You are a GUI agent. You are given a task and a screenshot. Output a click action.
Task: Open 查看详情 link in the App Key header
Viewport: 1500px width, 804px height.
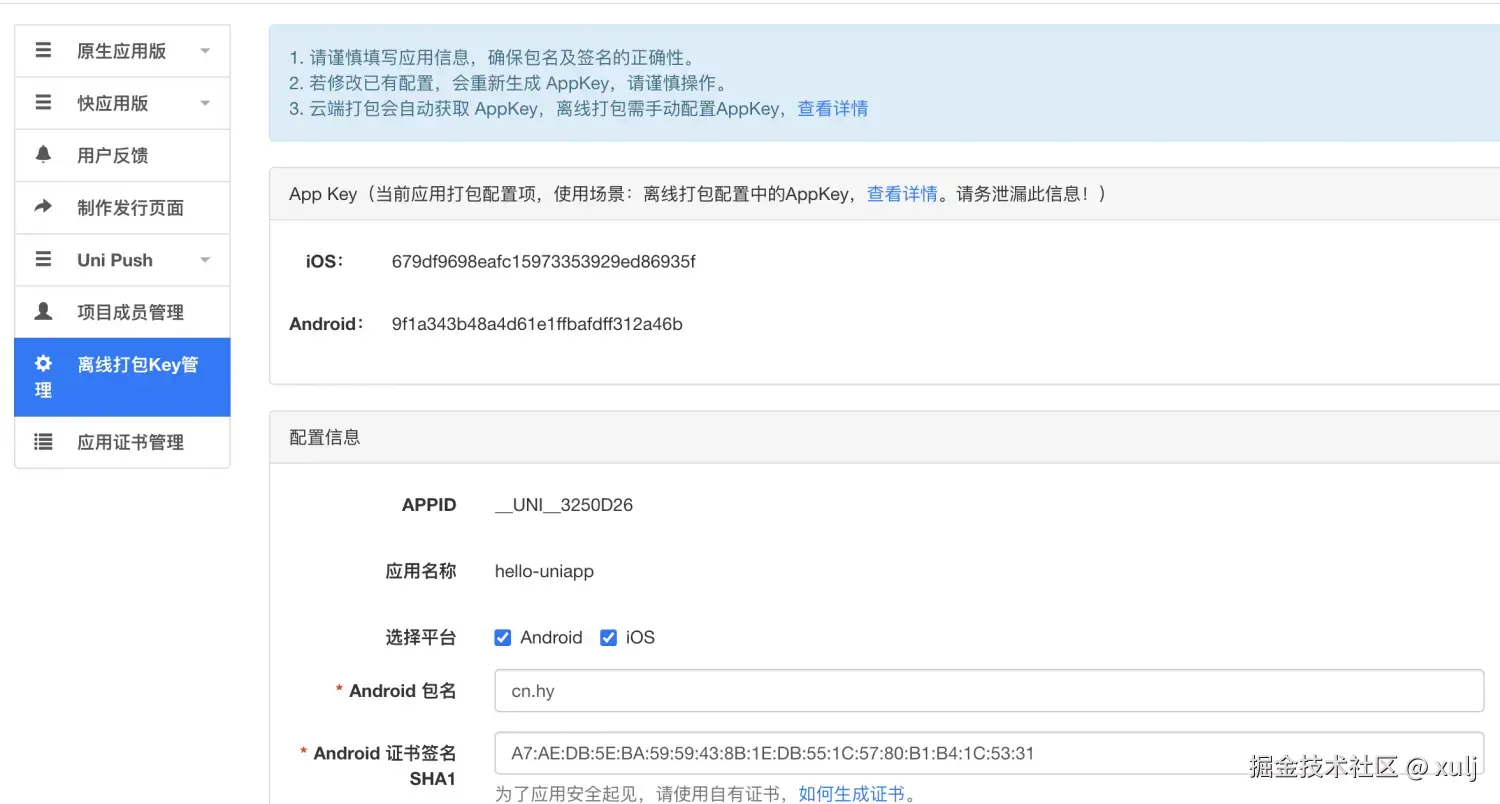902,194
